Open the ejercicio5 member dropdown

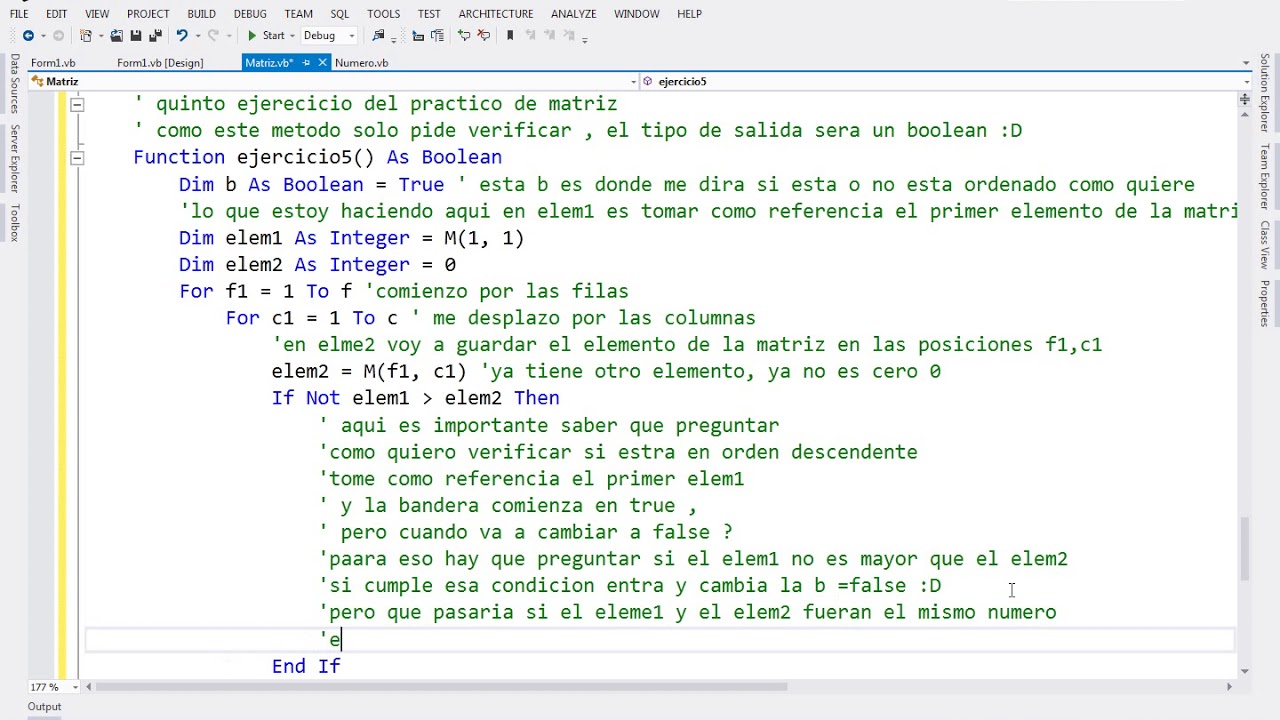pyautogui.click(x=946, y=81)
